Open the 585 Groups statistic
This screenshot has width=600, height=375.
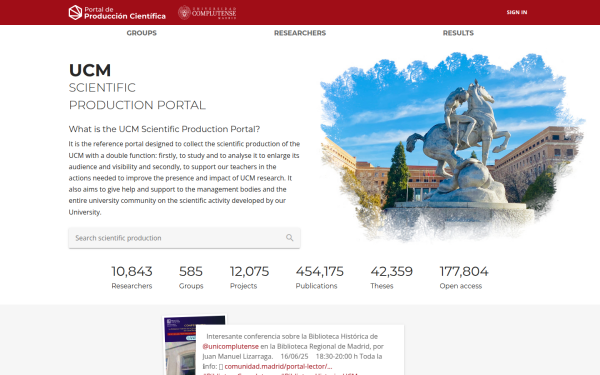pyautogui.click(x=191, y=277)
